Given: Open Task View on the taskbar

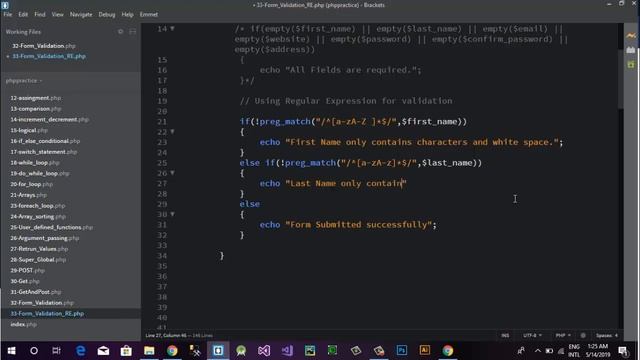Looking at the screenshot, I should coord(56,351).
